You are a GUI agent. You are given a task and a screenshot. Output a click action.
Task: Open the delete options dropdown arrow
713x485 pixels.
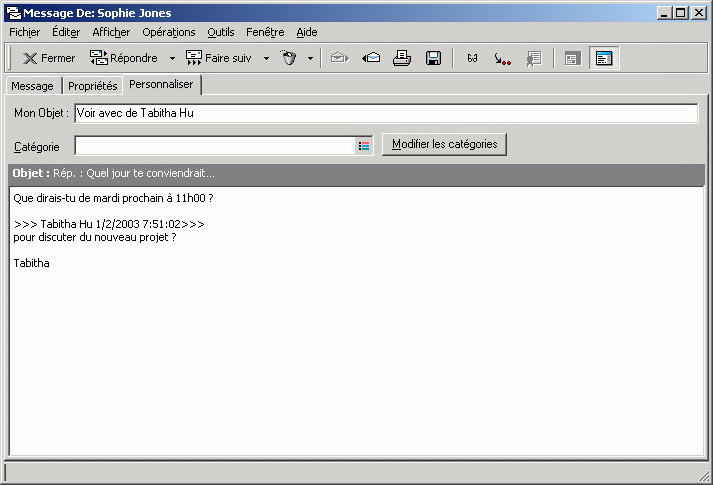click(x=310, y=58)
